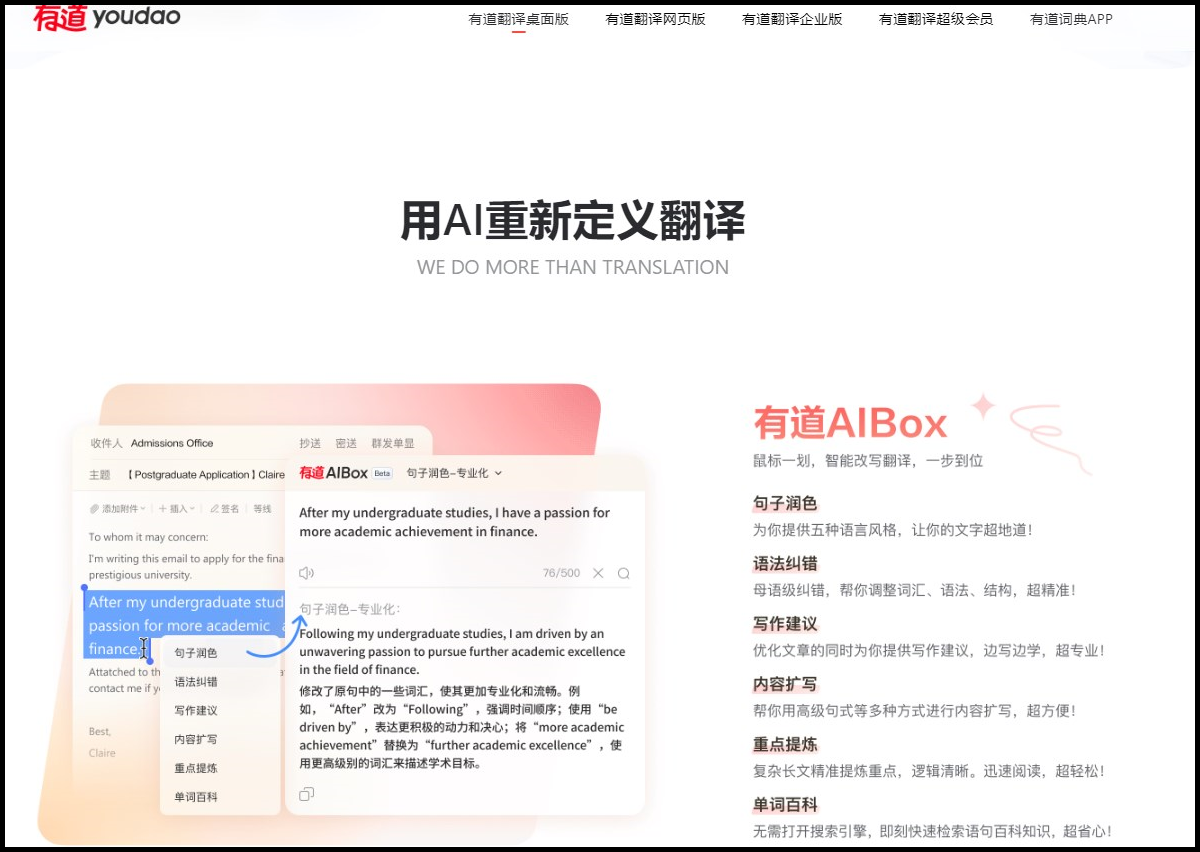This screenshot has height=852, width=1200.
Task: Click the 签名 signature tool
Action: pos(223,509)
